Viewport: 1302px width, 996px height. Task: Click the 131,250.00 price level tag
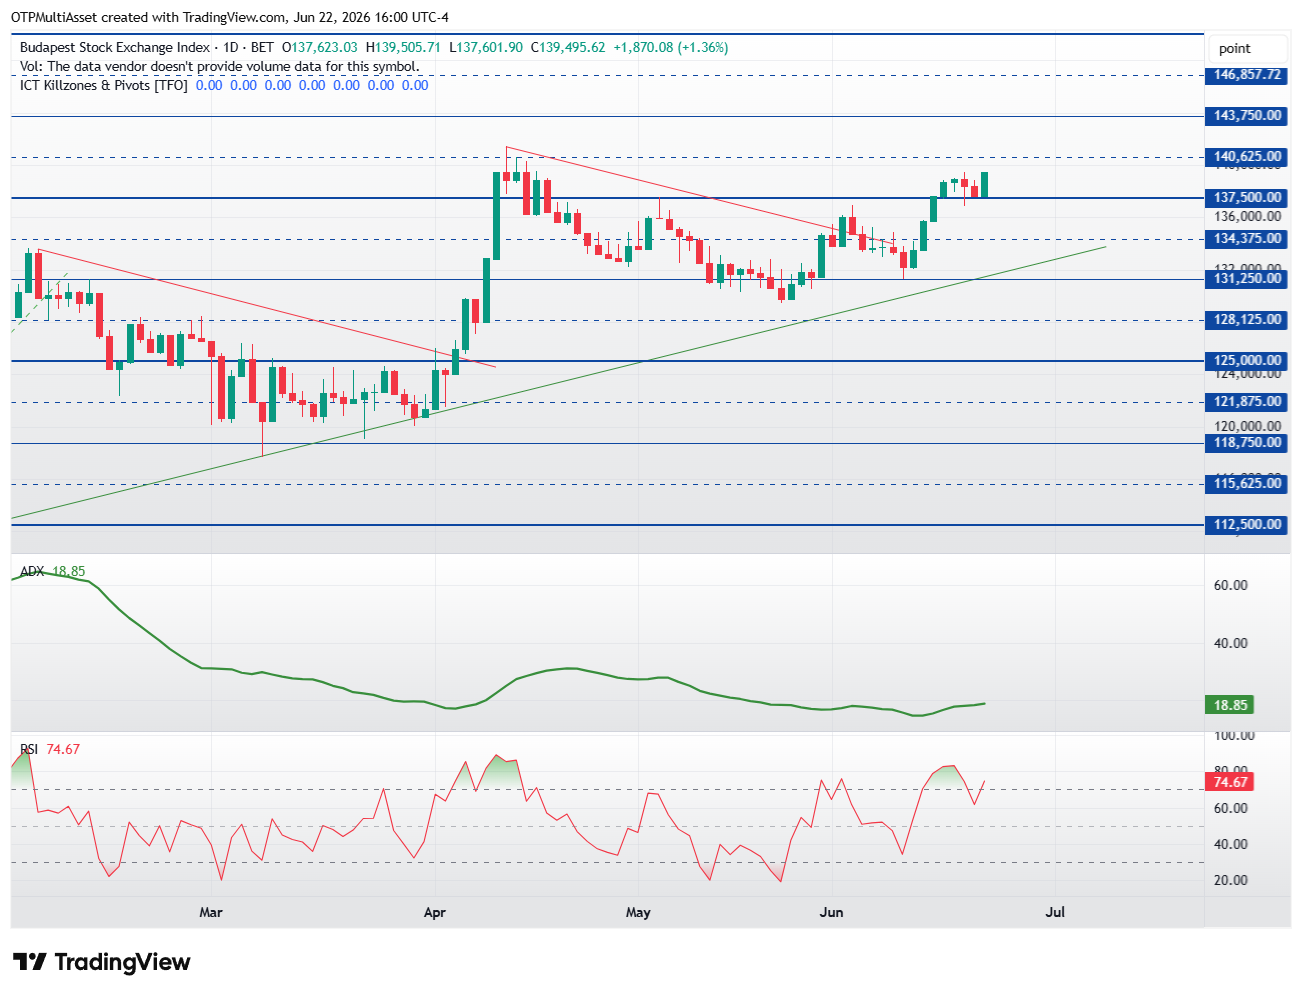pos(1247,279)
